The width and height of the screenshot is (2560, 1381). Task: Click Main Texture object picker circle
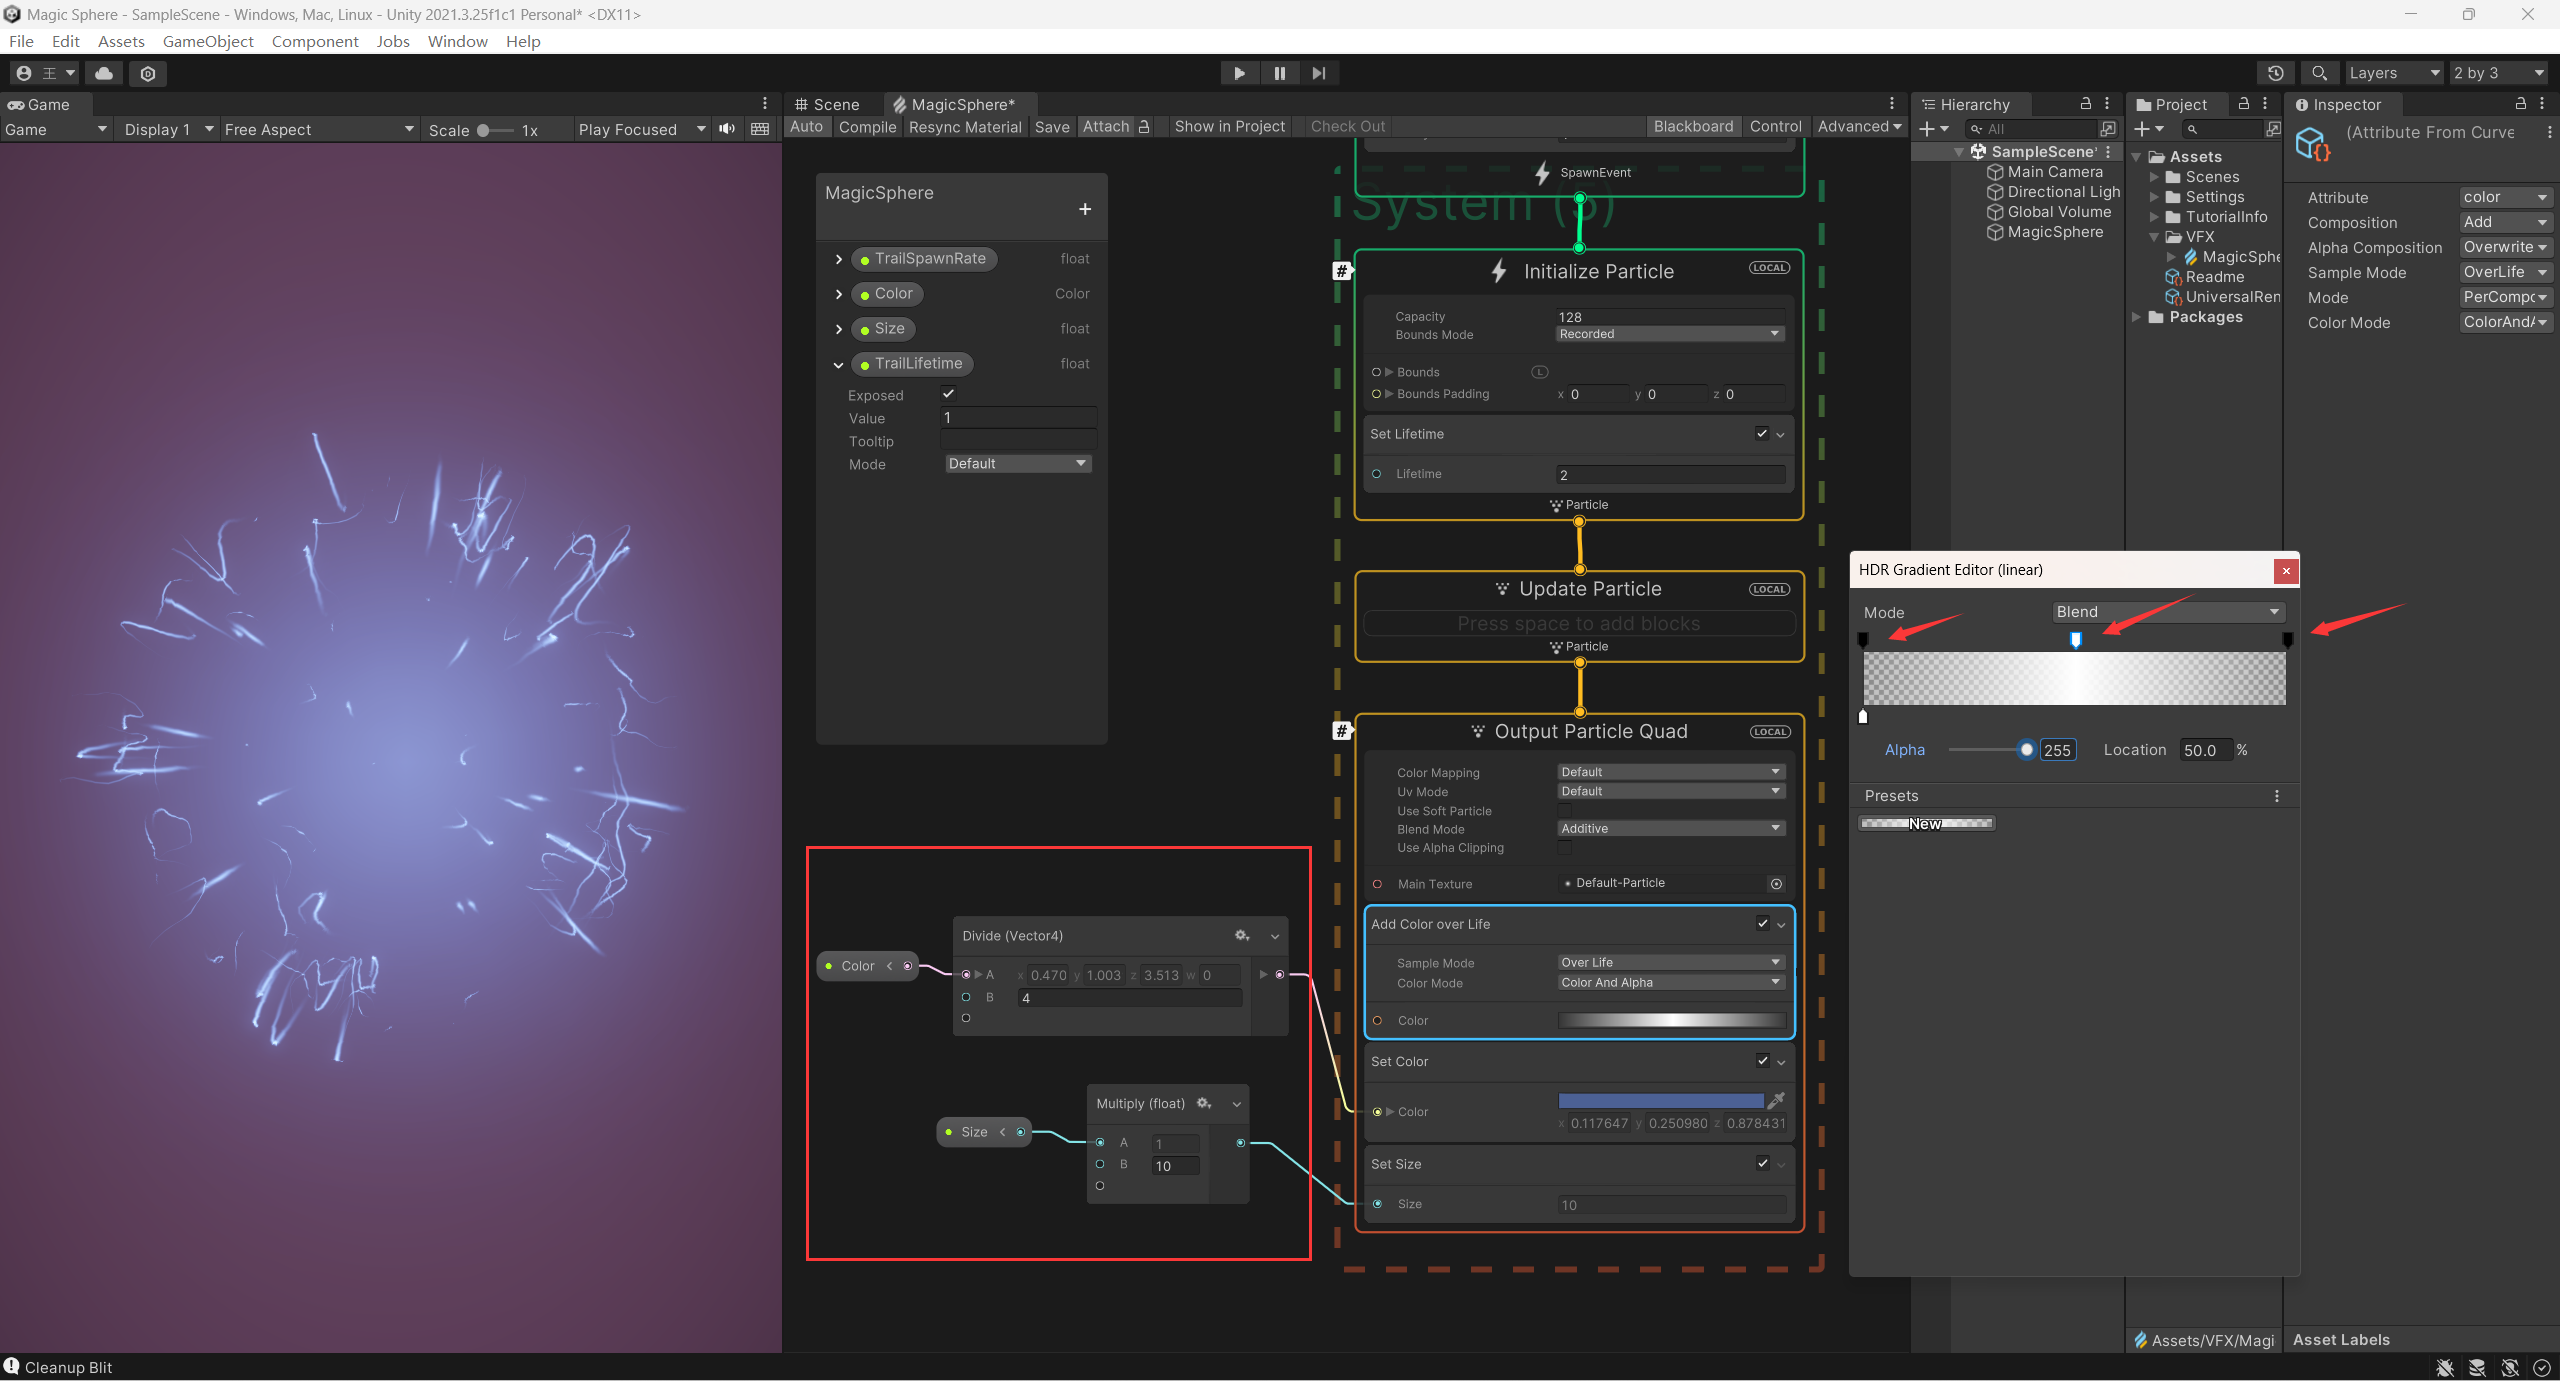pyautogui.click(x=1776, y=883)
